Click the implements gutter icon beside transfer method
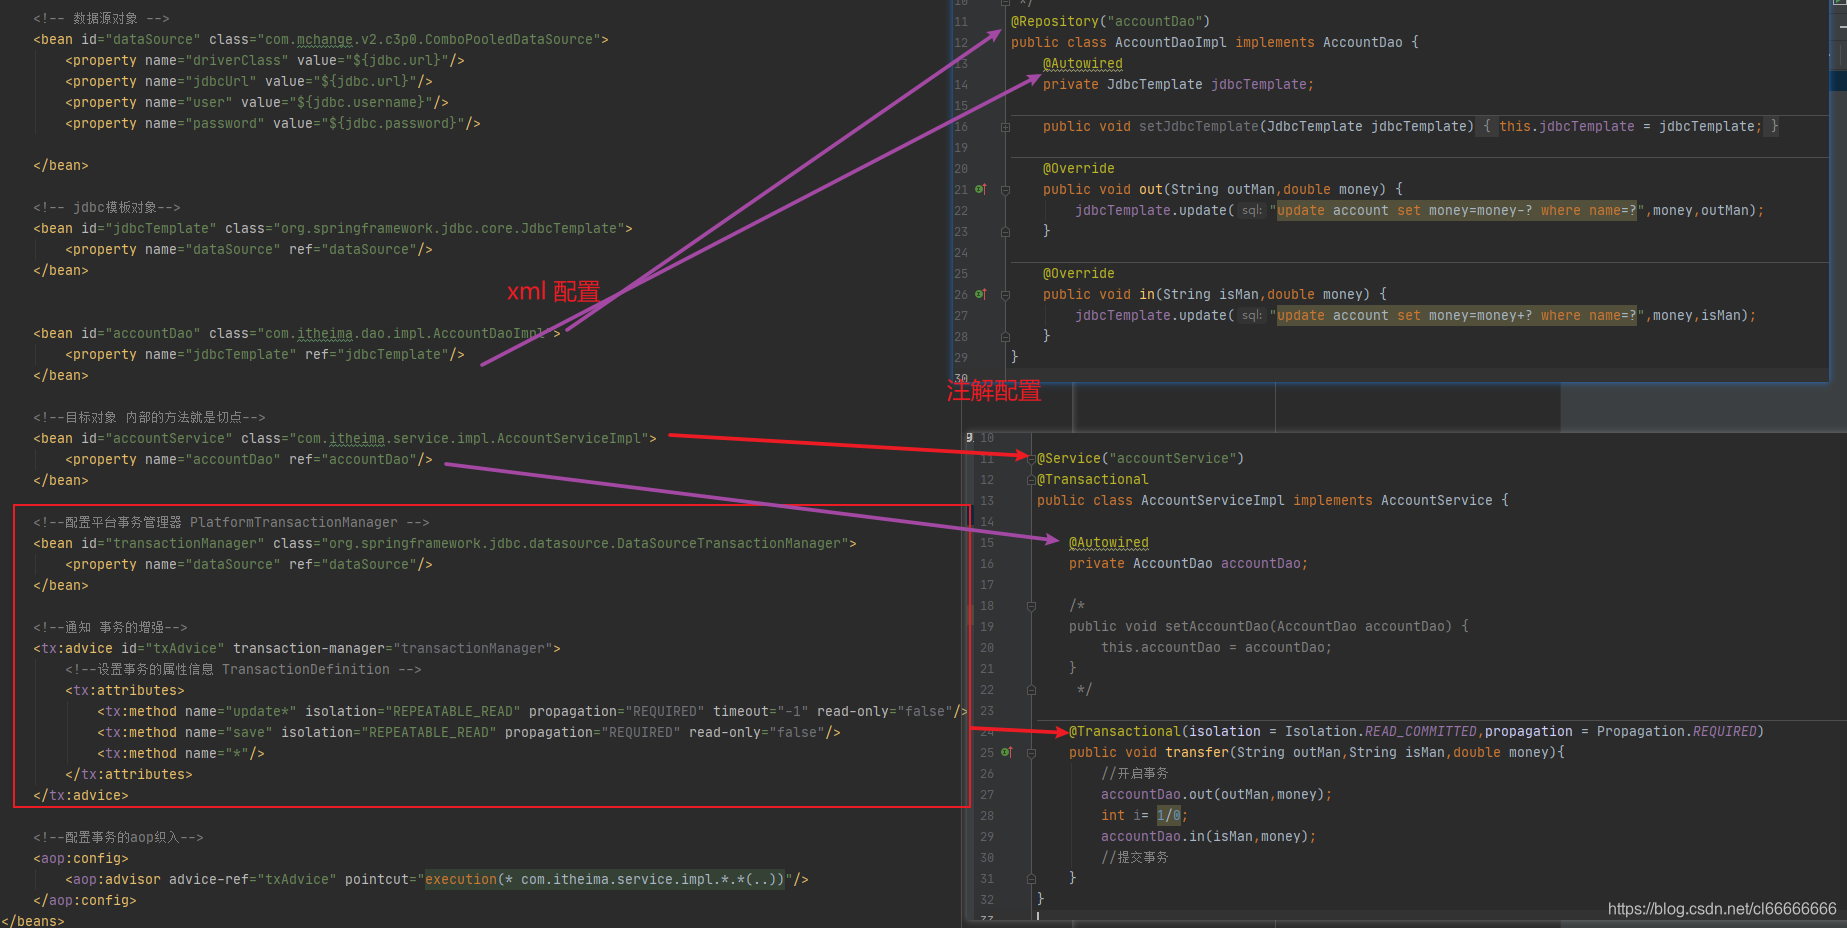The image size is (1847, 928). (x=1007, y=752)
